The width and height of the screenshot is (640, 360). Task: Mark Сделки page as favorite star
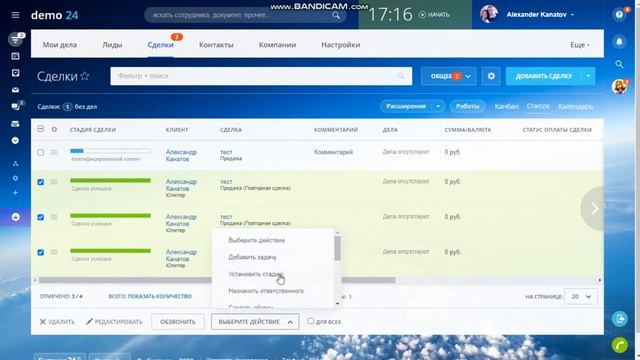(x=85, y=76)
